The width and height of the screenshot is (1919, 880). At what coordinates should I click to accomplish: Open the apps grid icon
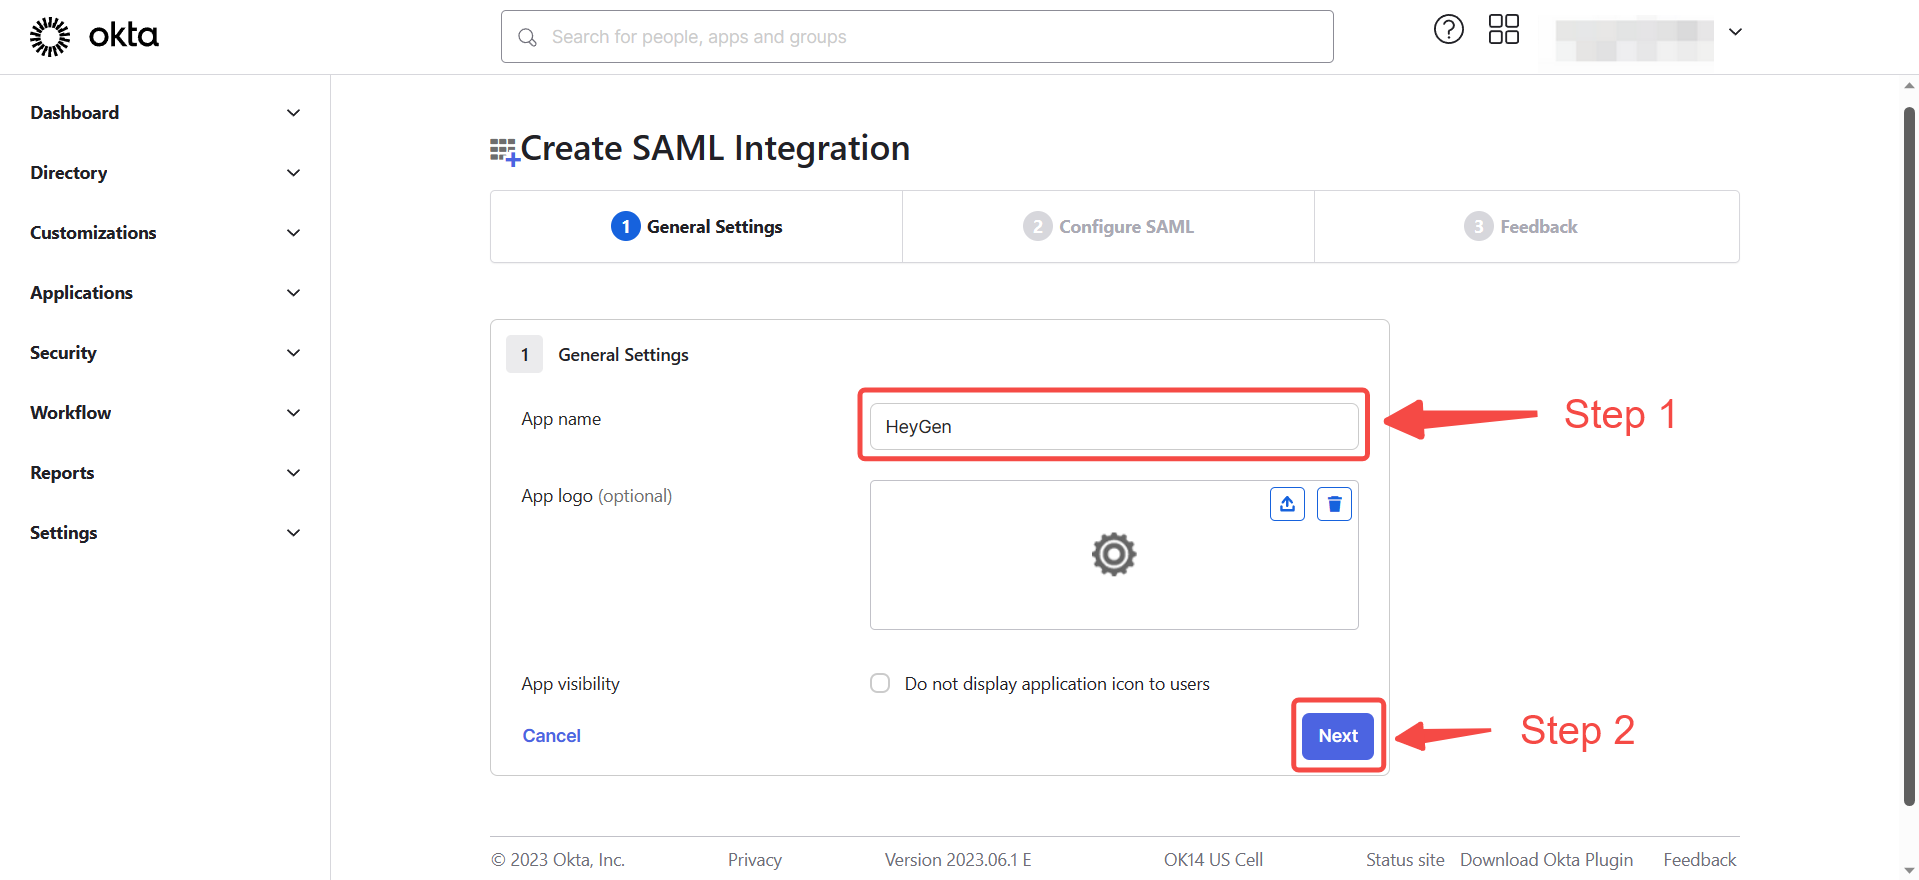coord(1503,30)
